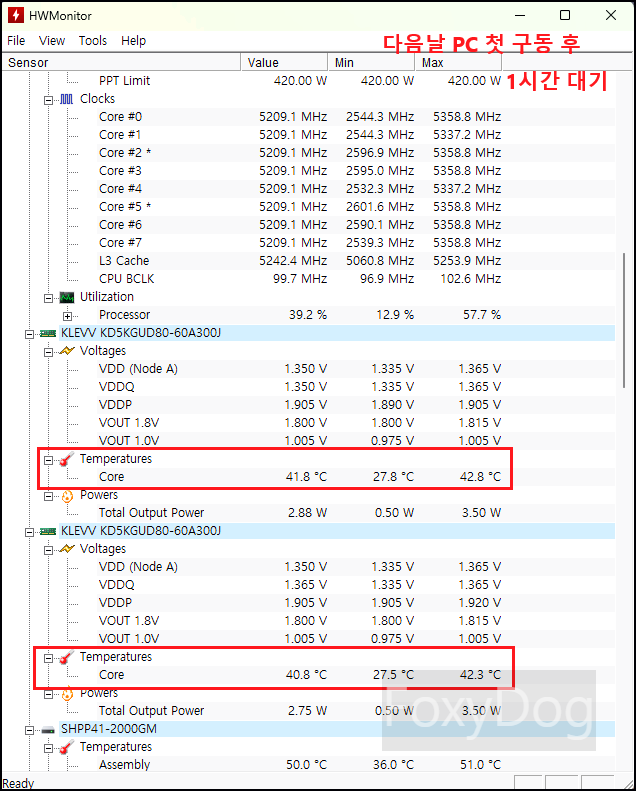Screen dimensions: 636x791
Task: Click the second KLEVV Voltages lightning icon
Action: coord(67,549)
